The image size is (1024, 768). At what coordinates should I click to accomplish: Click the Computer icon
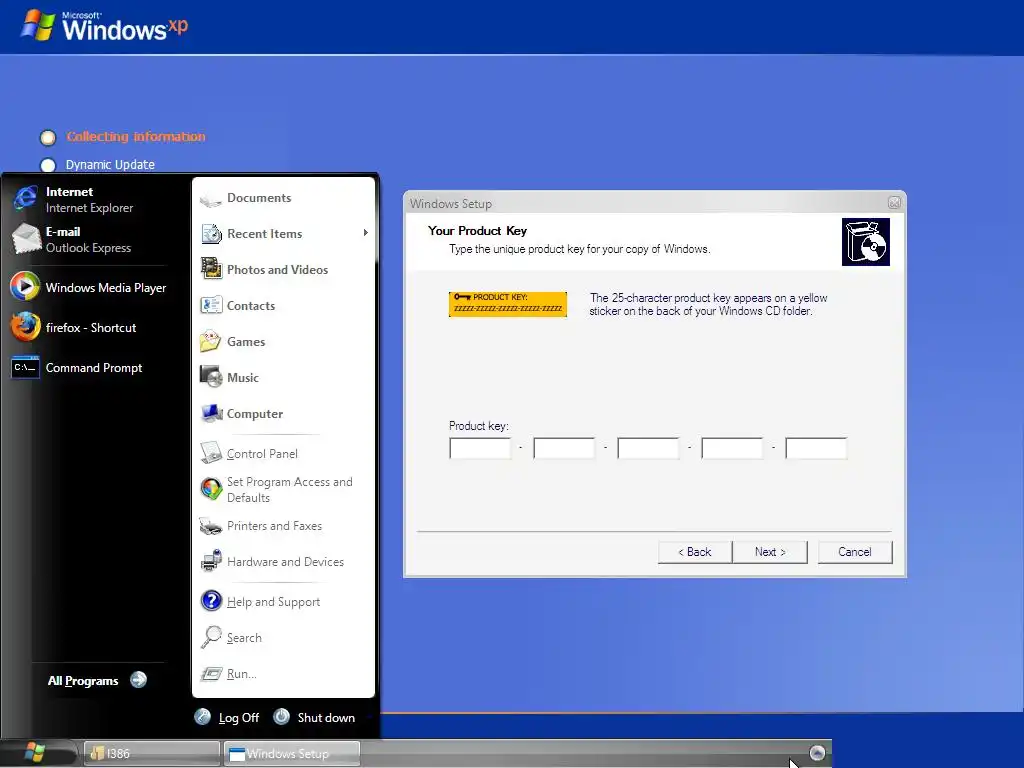tap(211, 413)
